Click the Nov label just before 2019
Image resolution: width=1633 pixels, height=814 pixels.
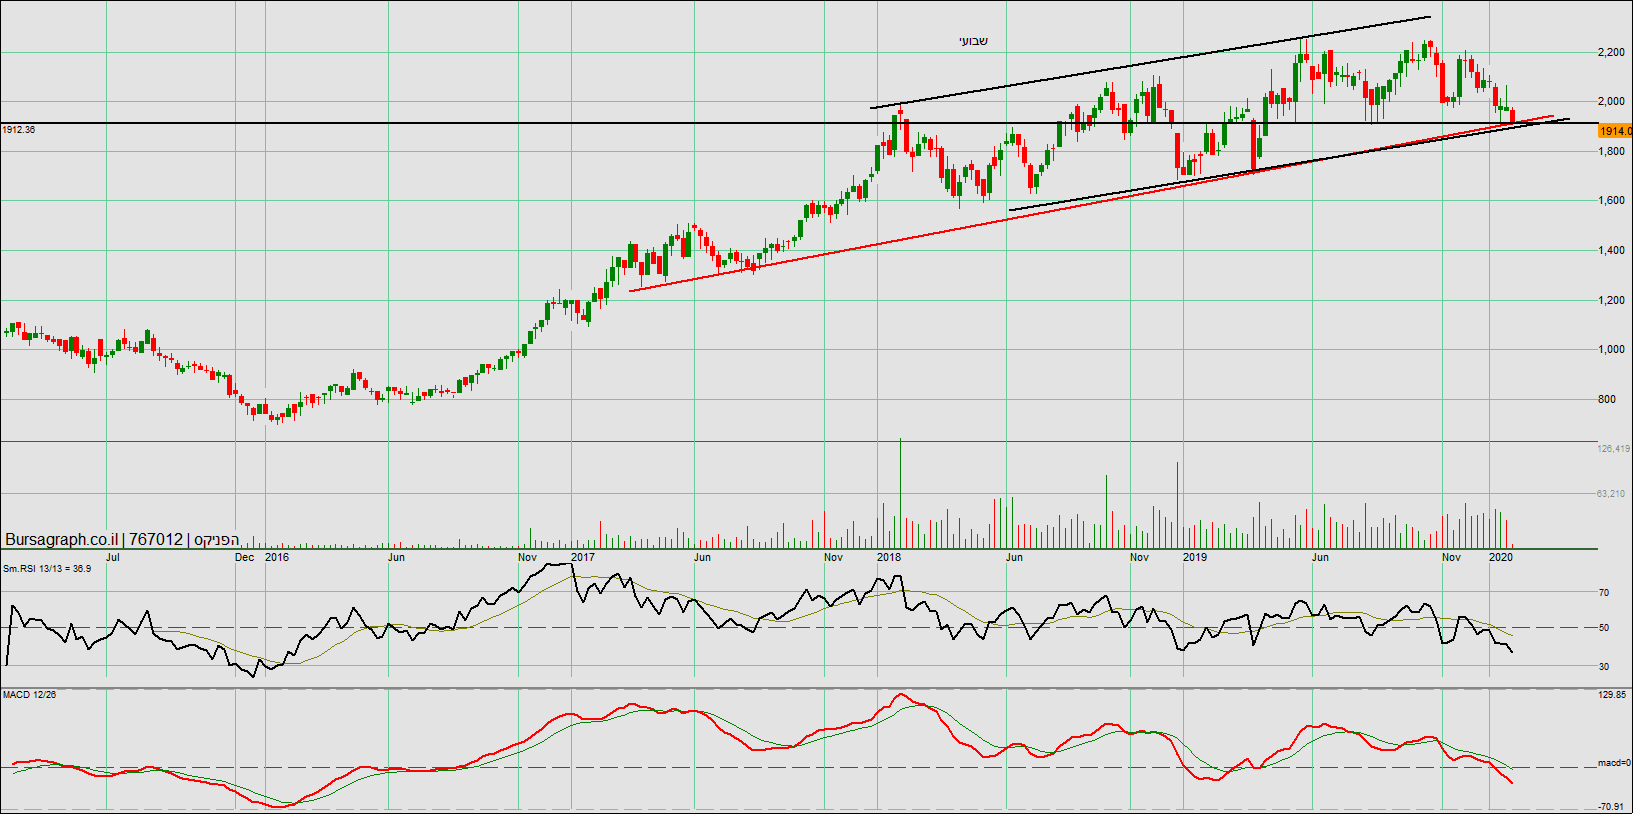click(1139, 557)
